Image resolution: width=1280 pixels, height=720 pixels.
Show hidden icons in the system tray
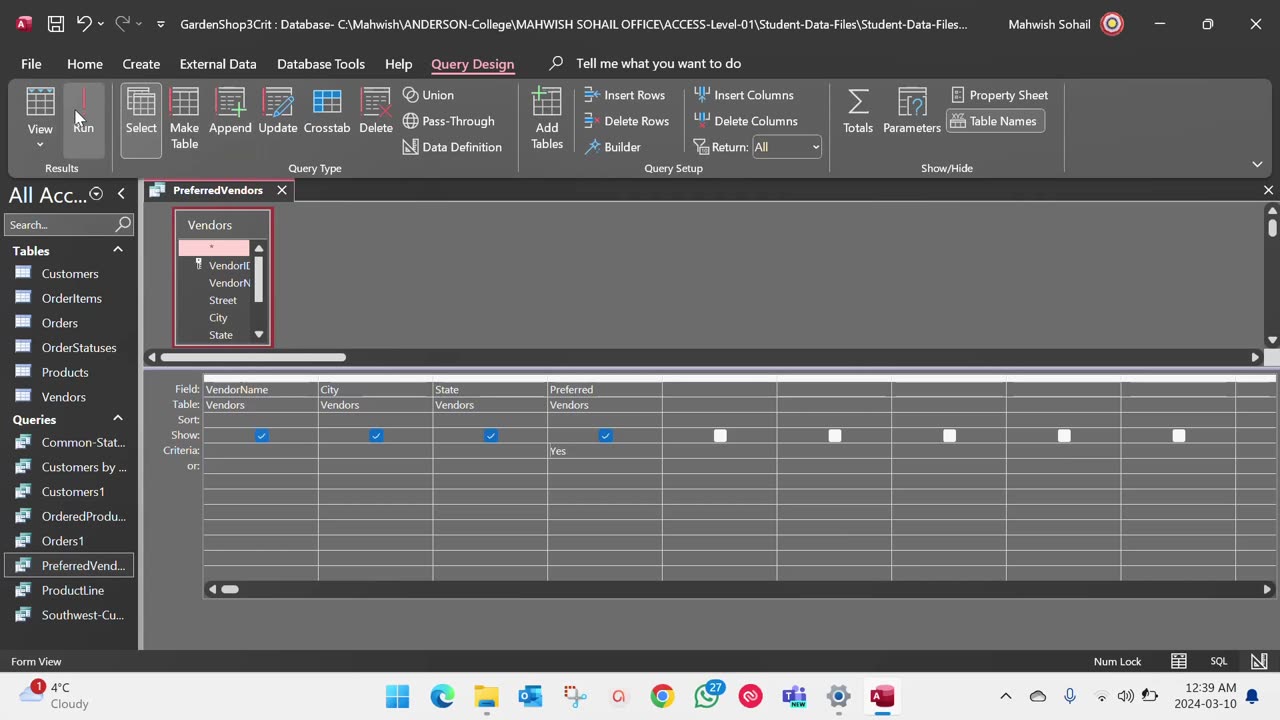click(1006, 696)
